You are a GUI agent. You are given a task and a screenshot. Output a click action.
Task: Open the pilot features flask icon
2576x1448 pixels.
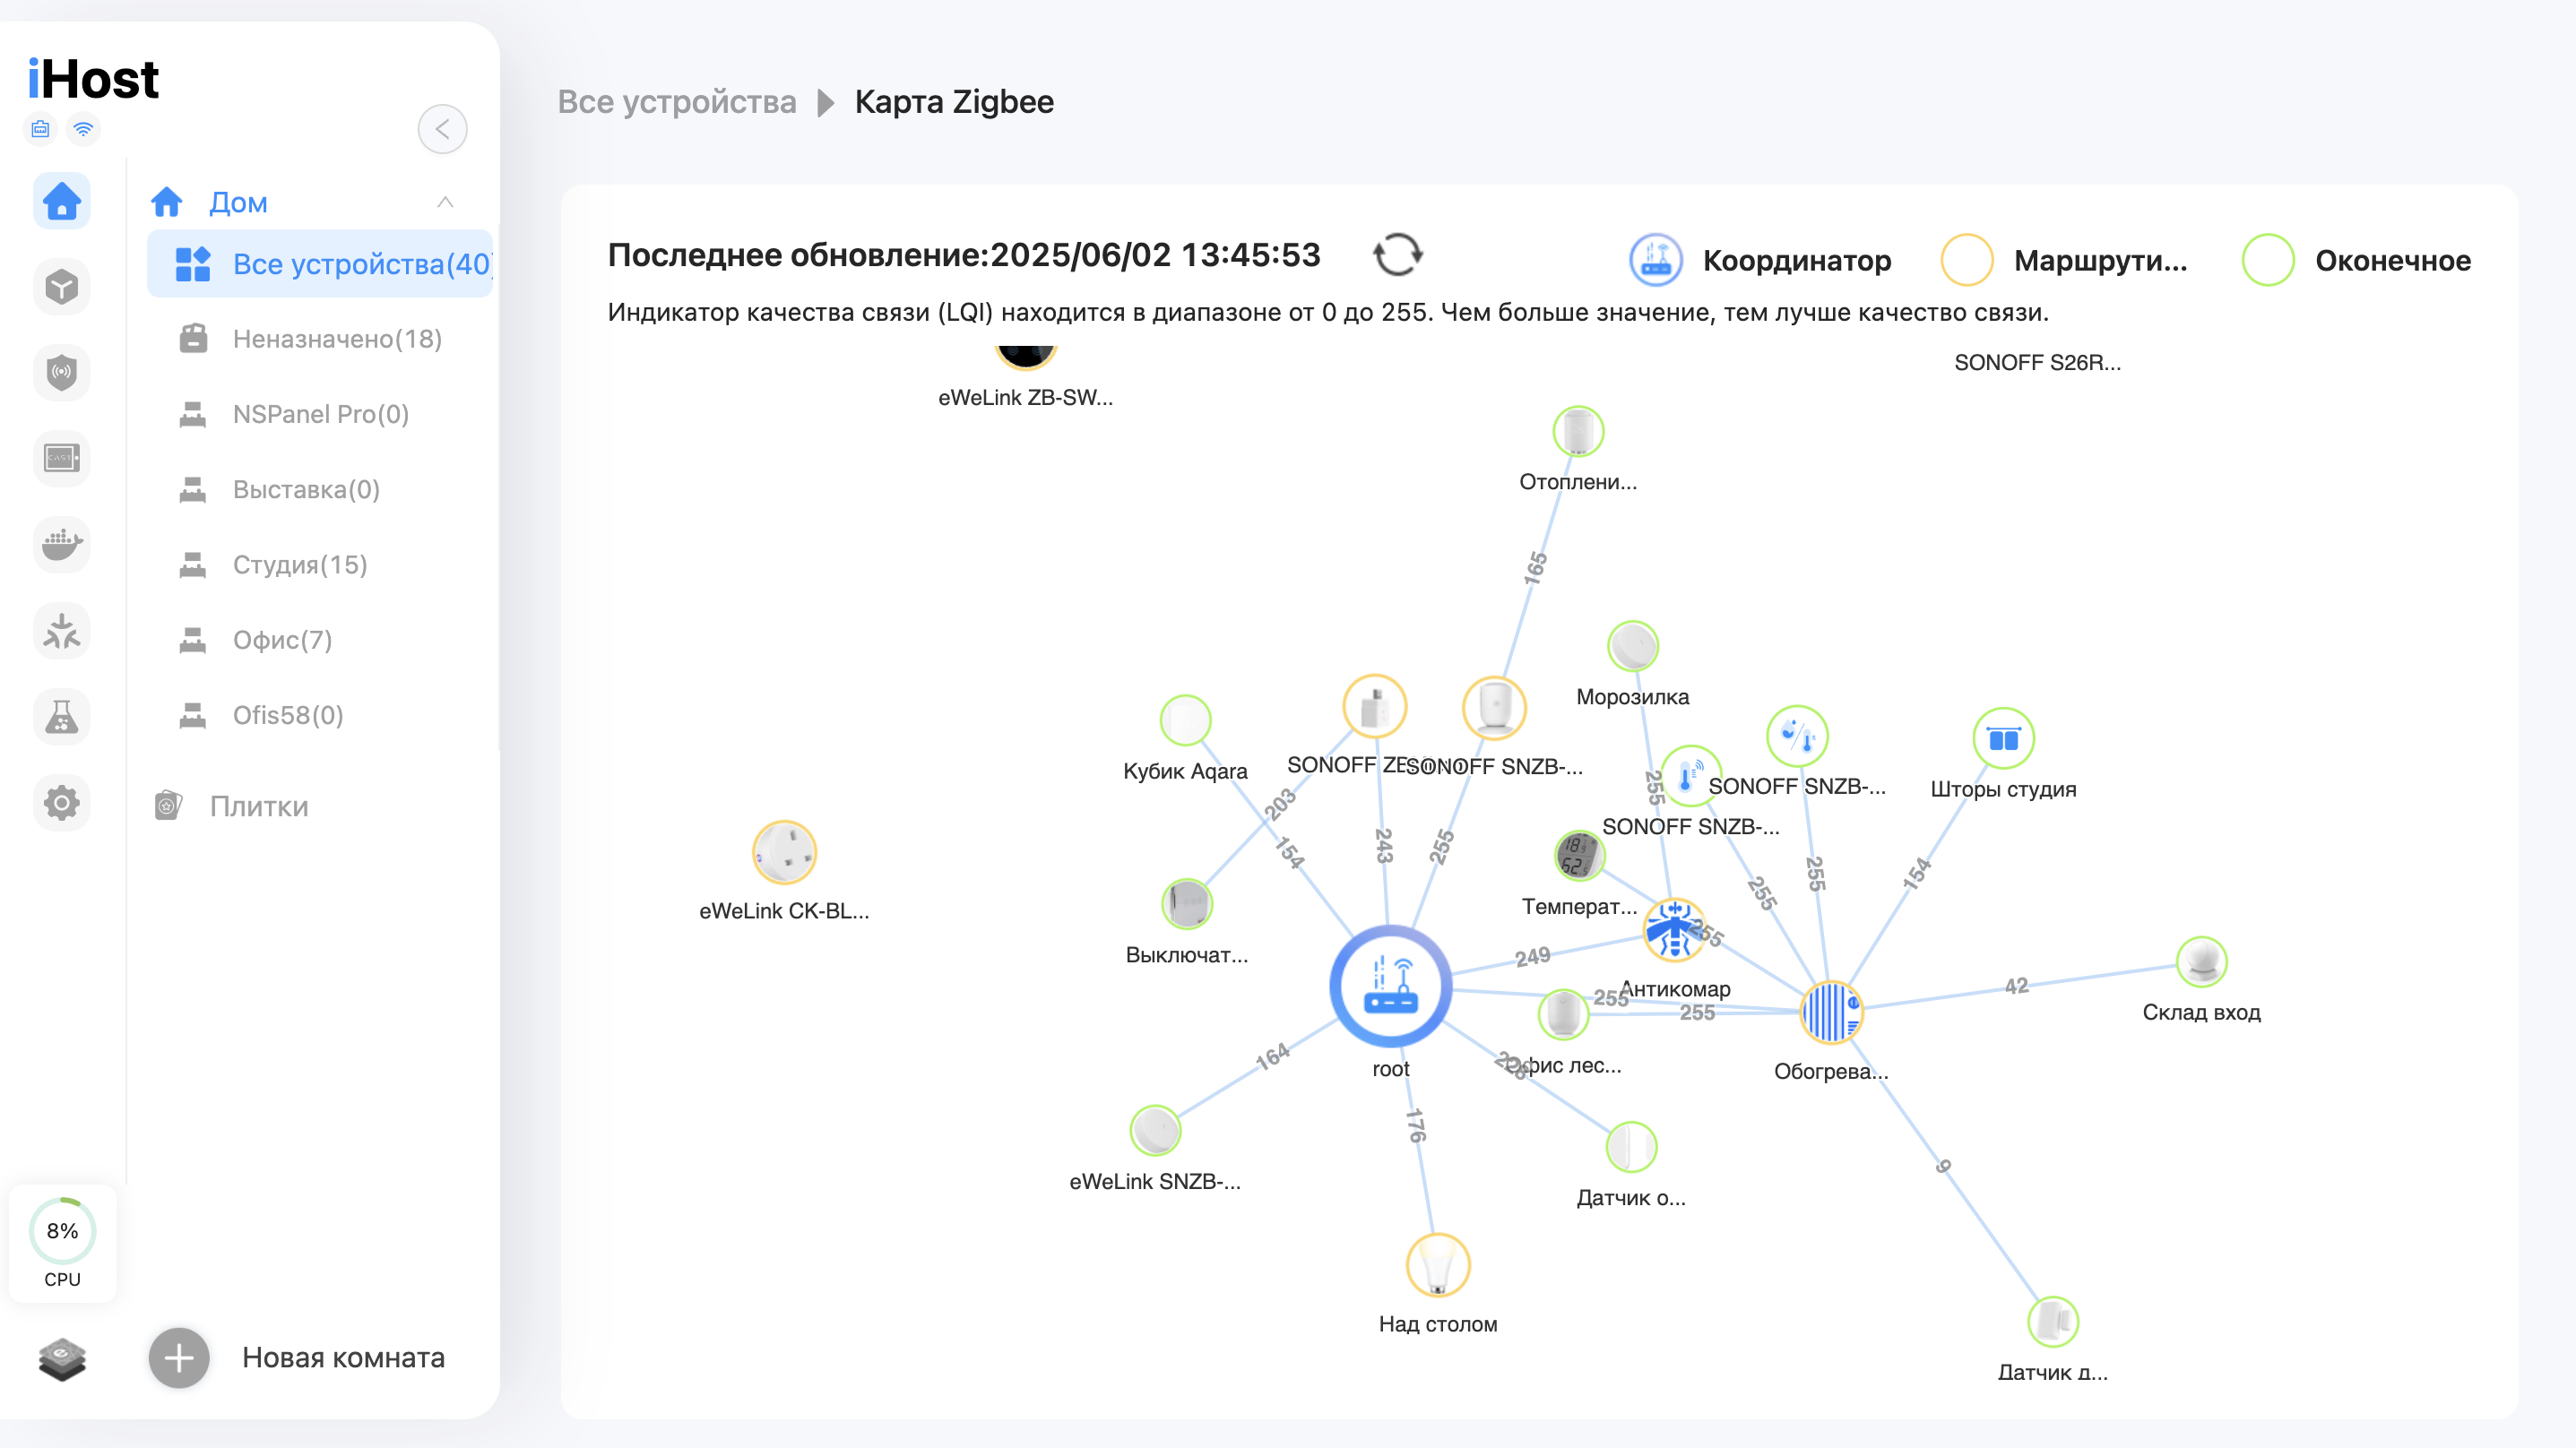(62, 717)
